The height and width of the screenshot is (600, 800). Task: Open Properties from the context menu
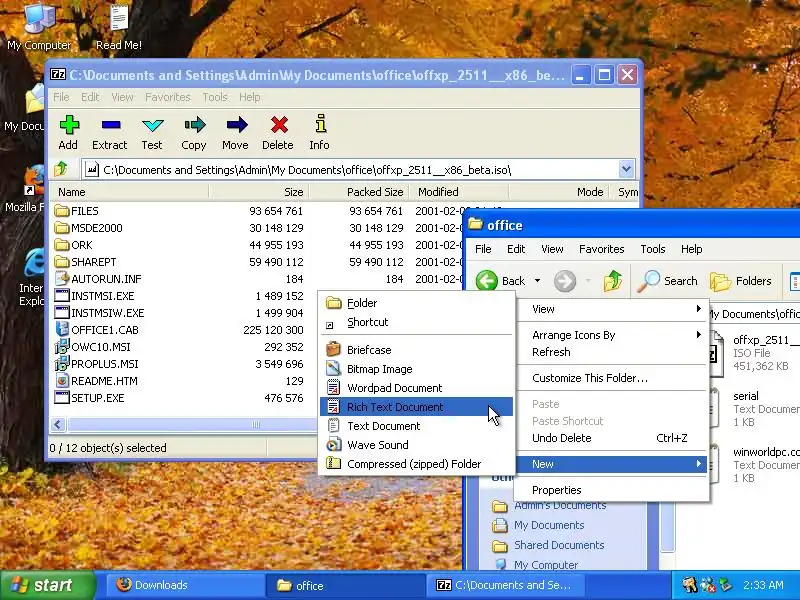(612, 490)
